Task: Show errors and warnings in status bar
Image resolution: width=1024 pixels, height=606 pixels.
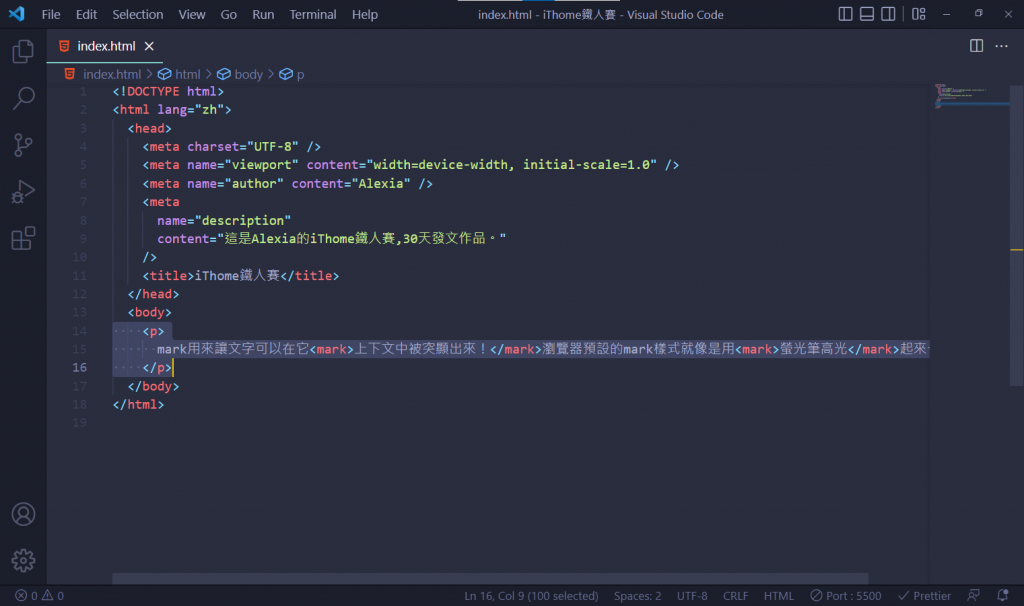Action: click(40, 596)
